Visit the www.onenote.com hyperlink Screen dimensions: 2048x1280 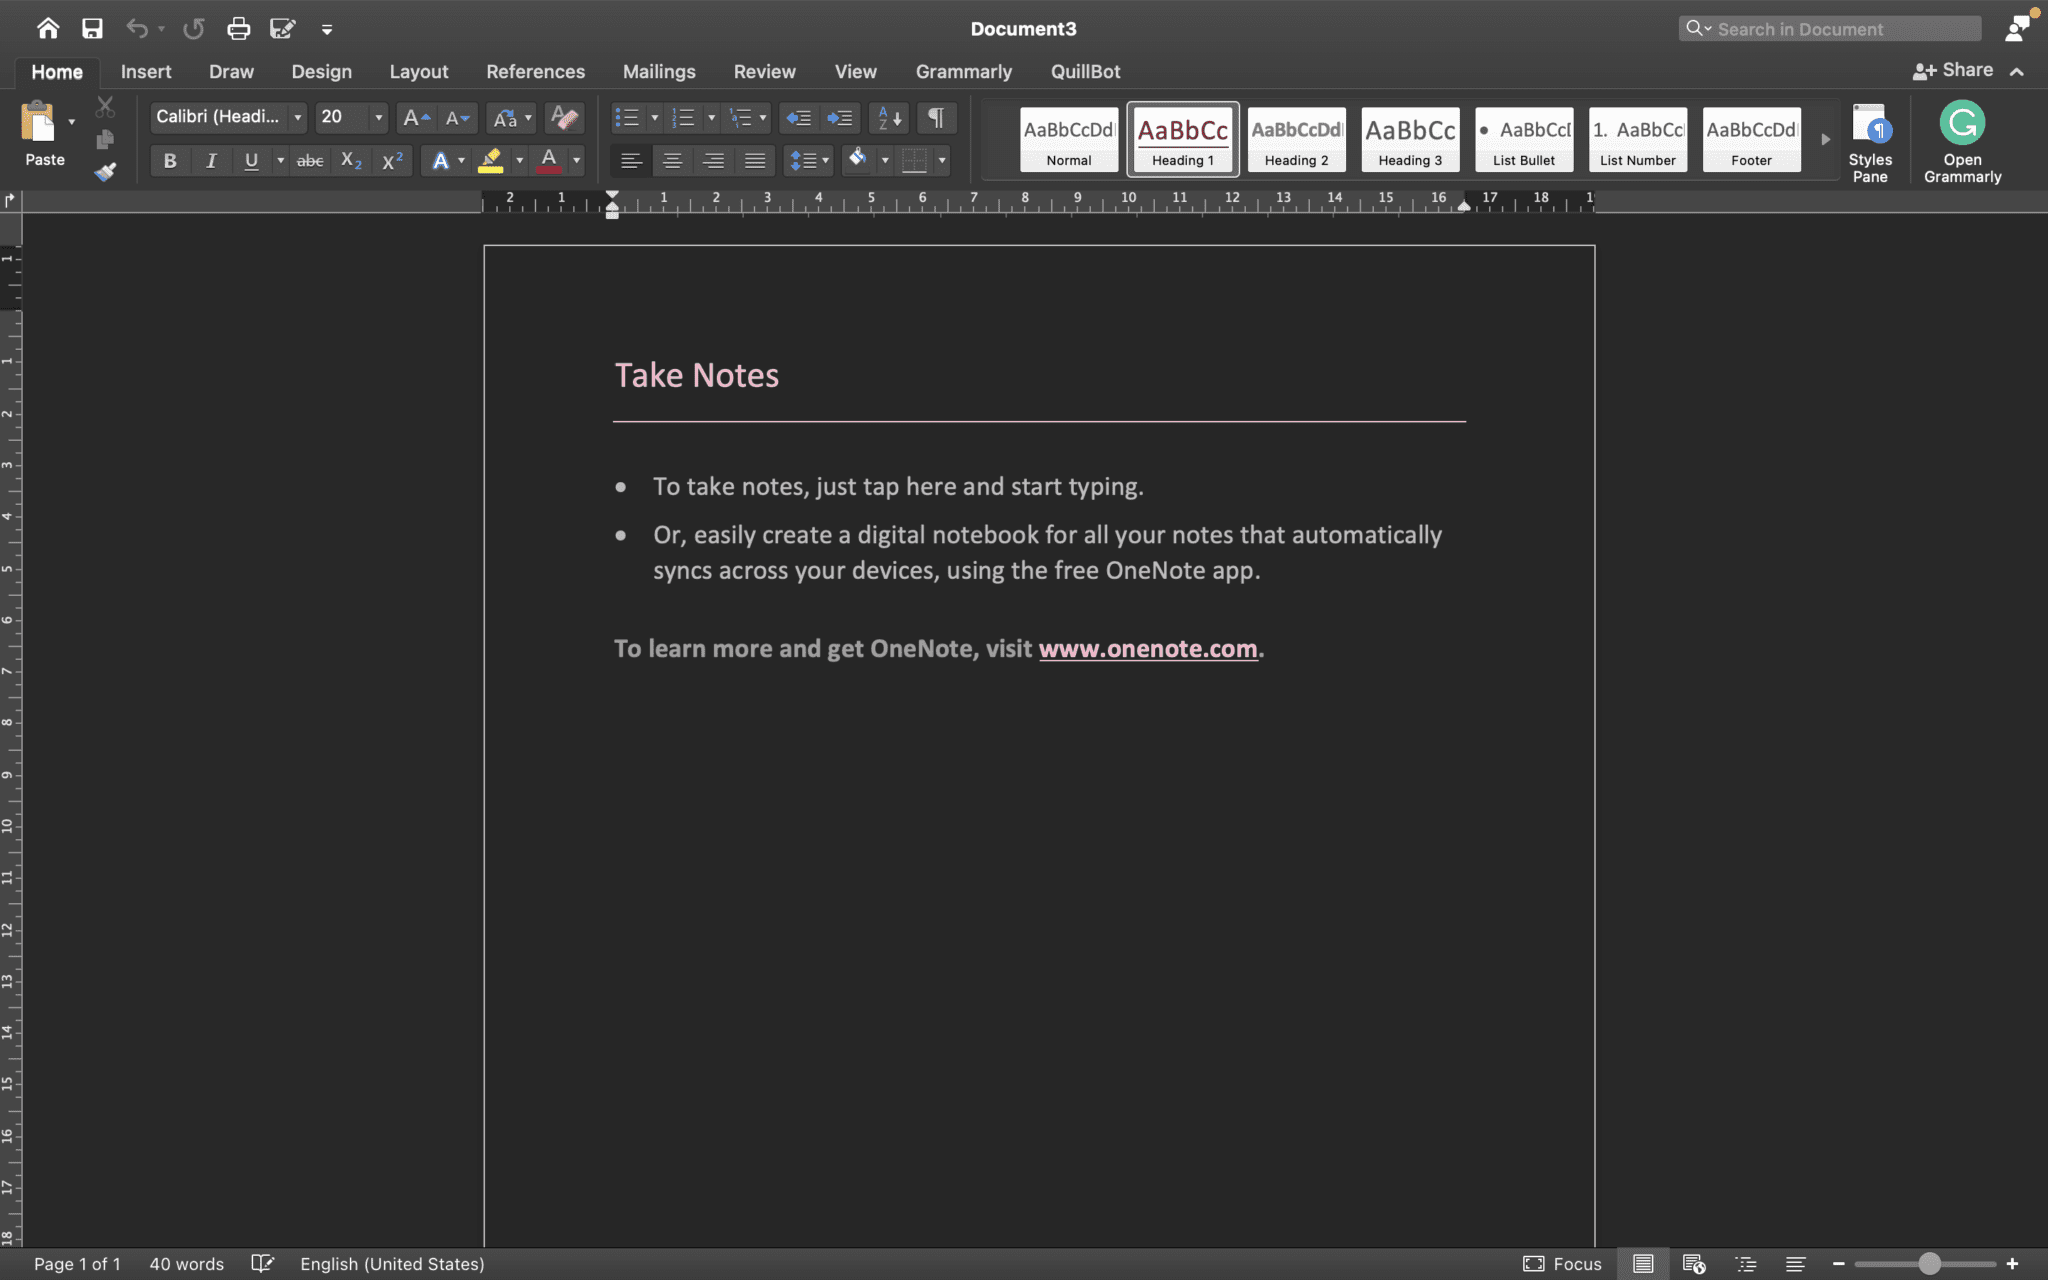(x=1148, y=648)
